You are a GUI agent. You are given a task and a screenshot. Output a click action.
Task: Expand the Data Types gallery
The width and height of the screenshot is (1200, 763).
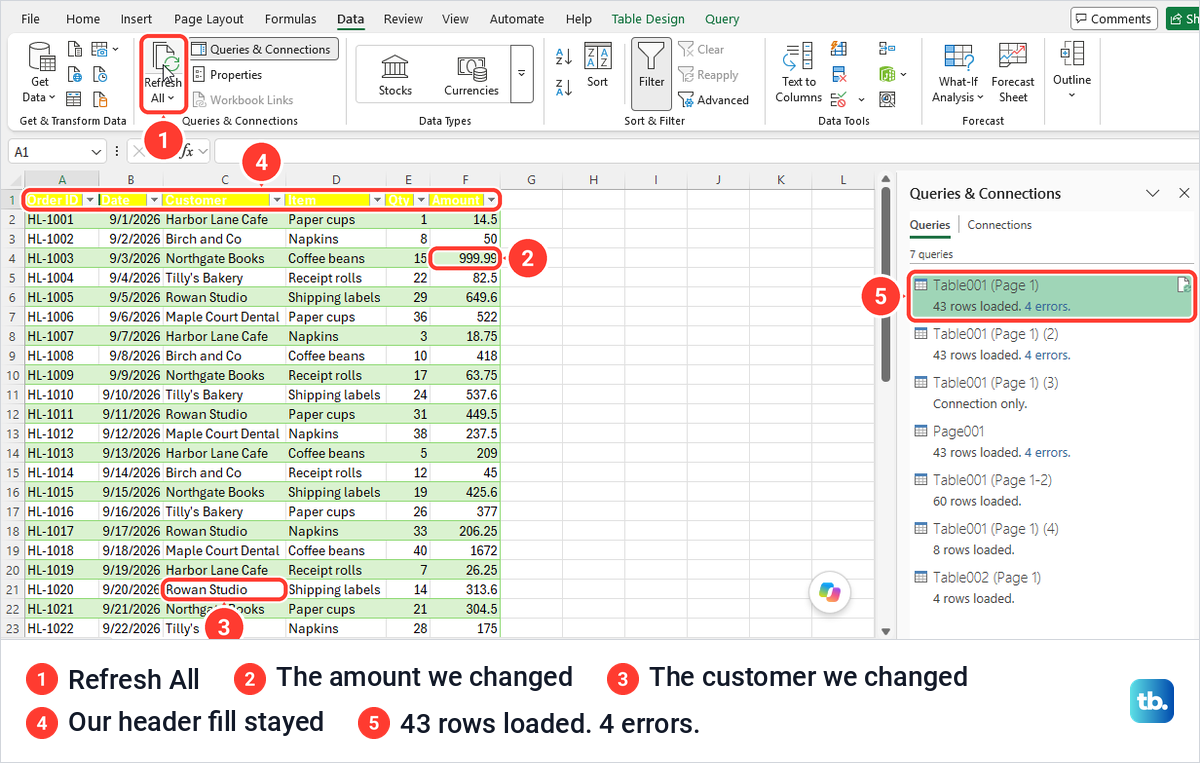[x=521, y=73]
